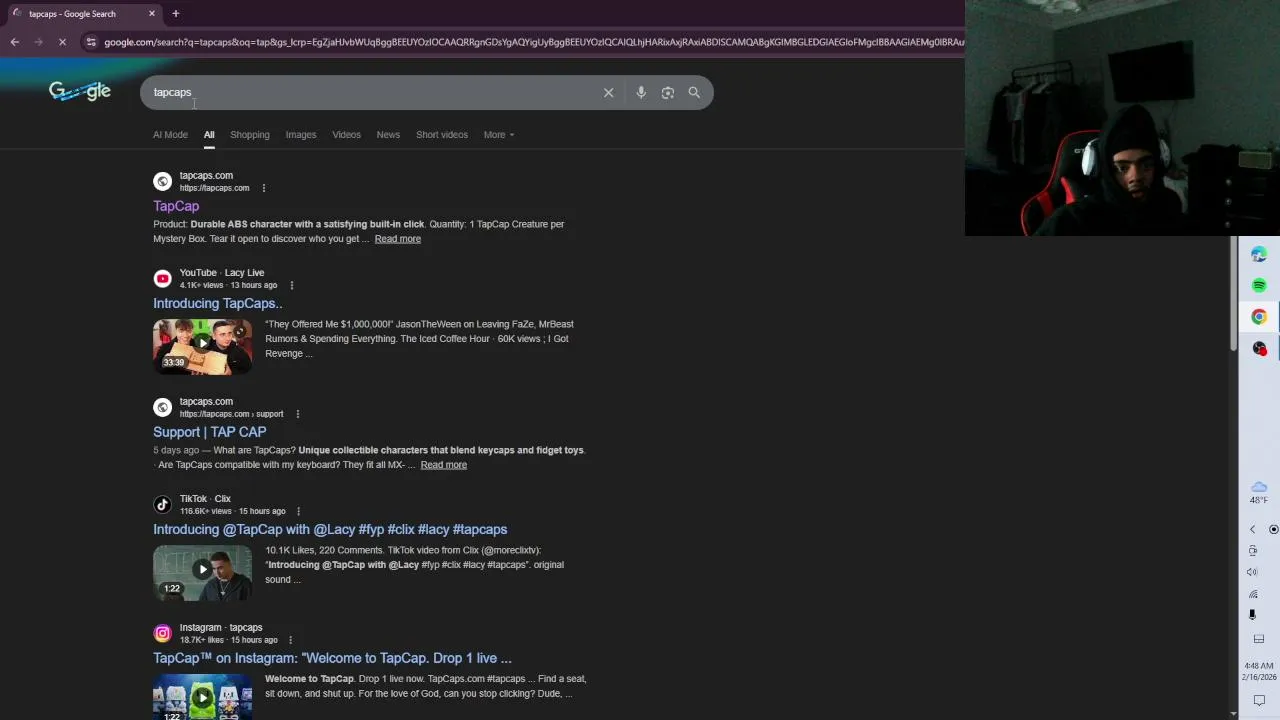Open Microsoft Edge from taskbar
The image size is (1280, 720).
(x=1259, y=254)
